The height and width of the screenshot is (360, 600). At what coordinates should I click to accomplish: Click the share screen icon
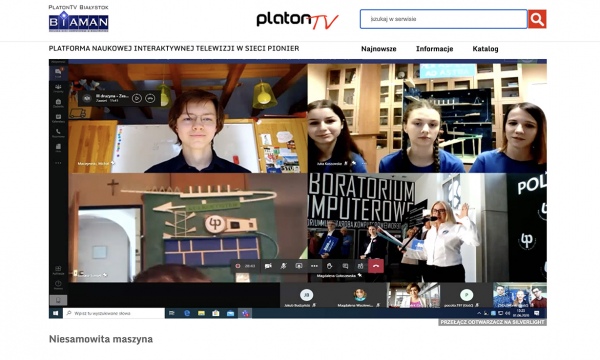click(x=299, y=266)
